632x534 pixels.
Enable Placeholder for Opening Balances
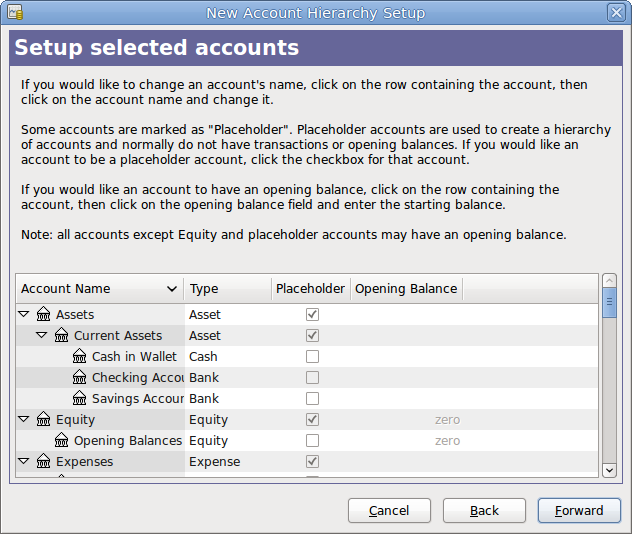[x=312, y=441]
